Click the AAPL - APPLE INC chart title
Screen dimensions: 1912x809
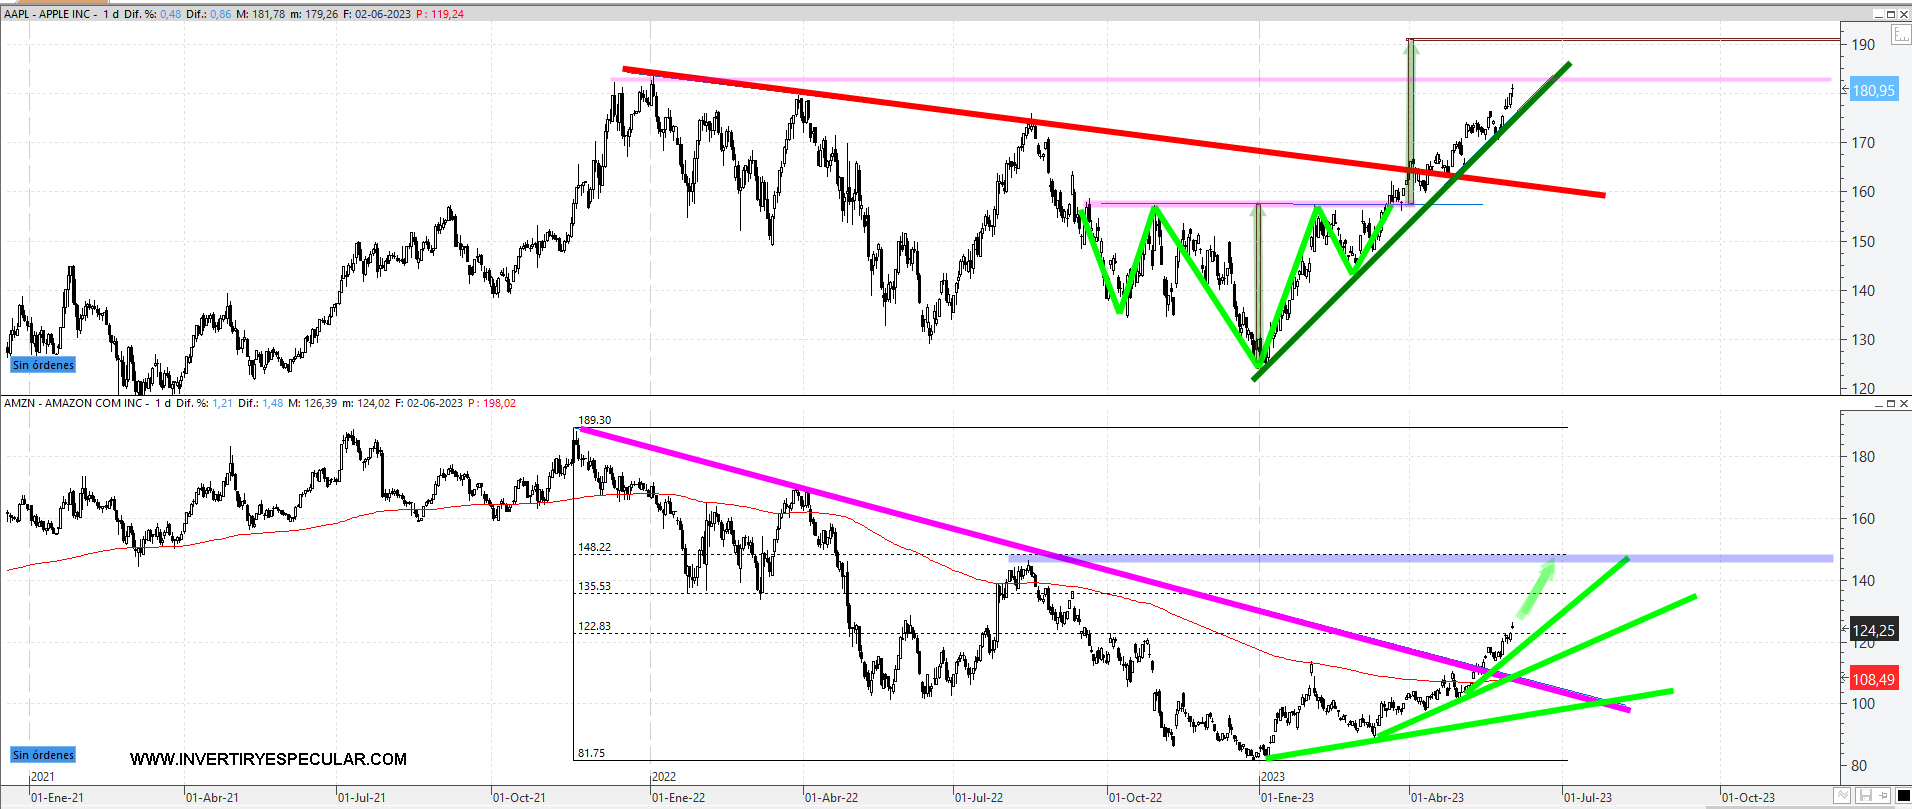[50, 14]
